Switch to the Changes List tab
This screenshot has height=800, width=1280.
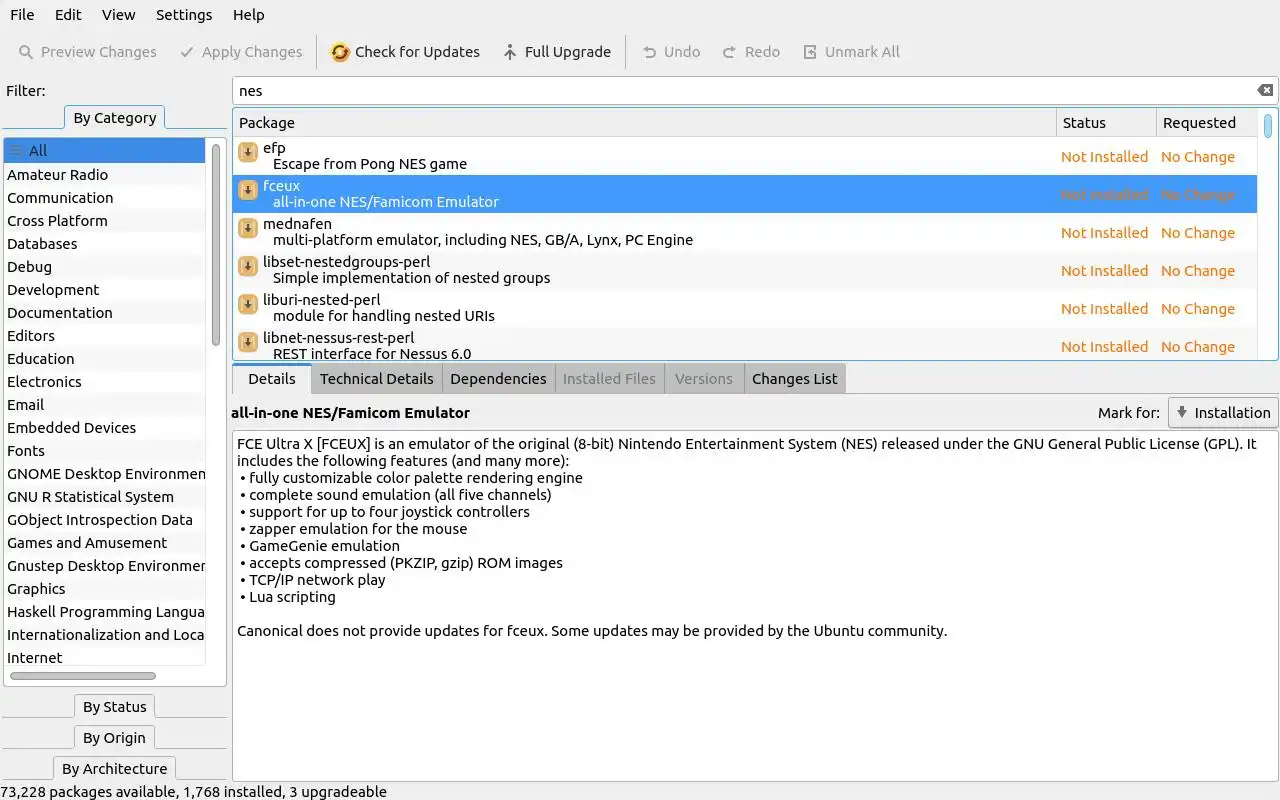pos(795,379)
